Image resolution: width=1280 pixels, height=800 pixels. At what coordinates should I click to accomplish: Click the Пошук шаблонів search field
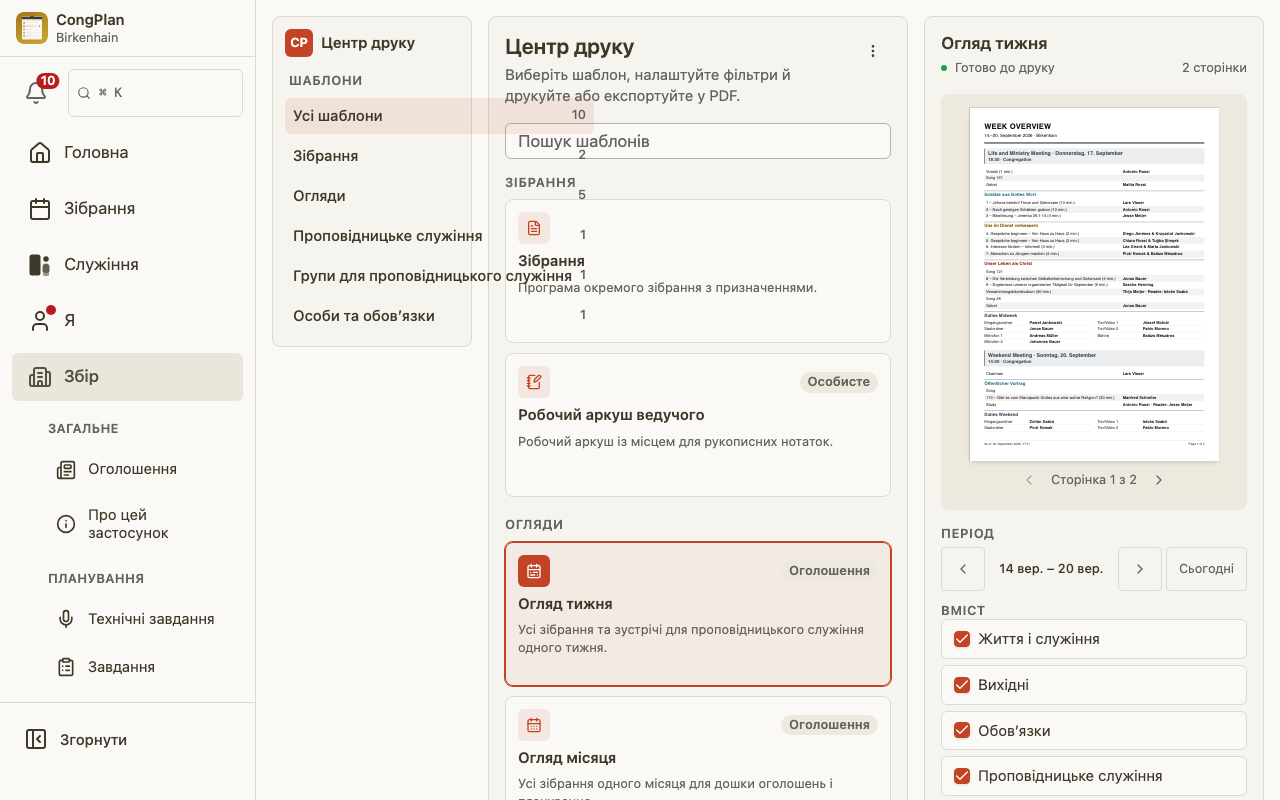[698, 141]
